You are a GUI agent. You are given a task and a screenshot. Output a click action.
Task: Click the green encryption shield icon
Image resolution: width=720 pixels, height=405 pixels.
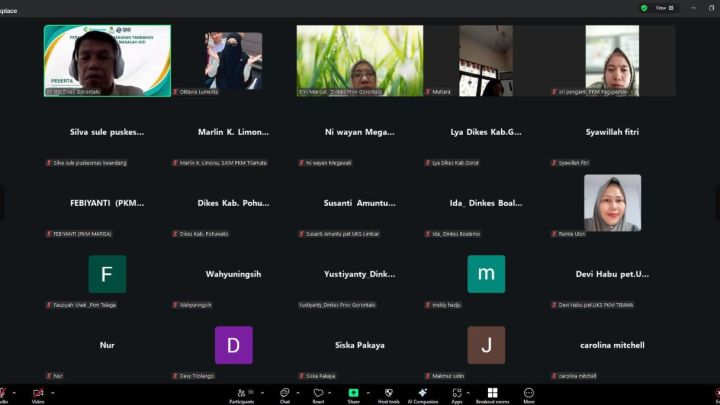click(644, 8)
